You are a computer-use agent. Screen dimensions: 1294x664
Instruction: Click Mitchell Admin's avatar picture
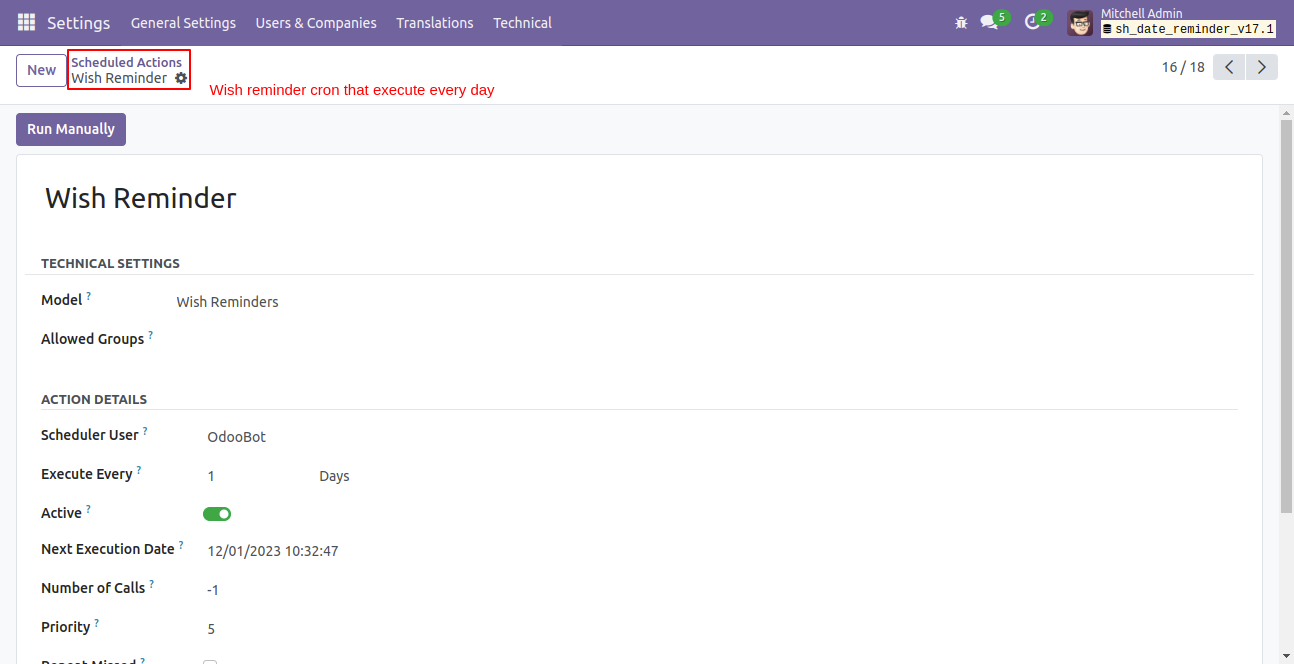coord(1079,22)
